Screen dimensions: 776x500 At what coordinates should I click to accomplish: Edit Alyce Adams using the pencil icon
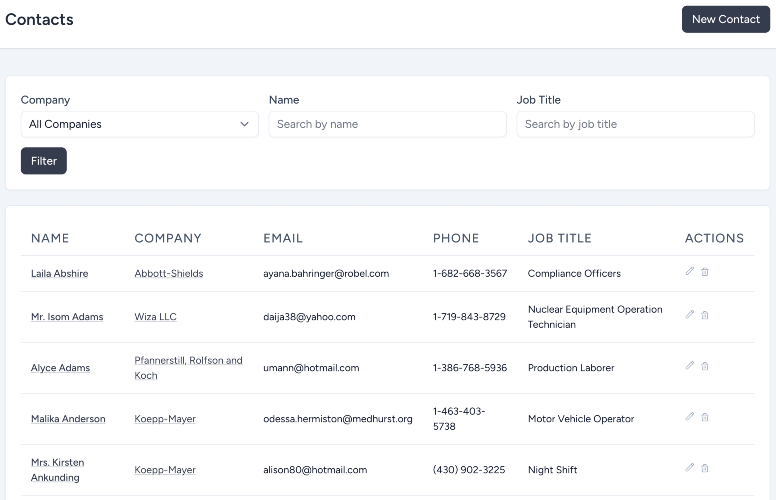coord(689,365)
